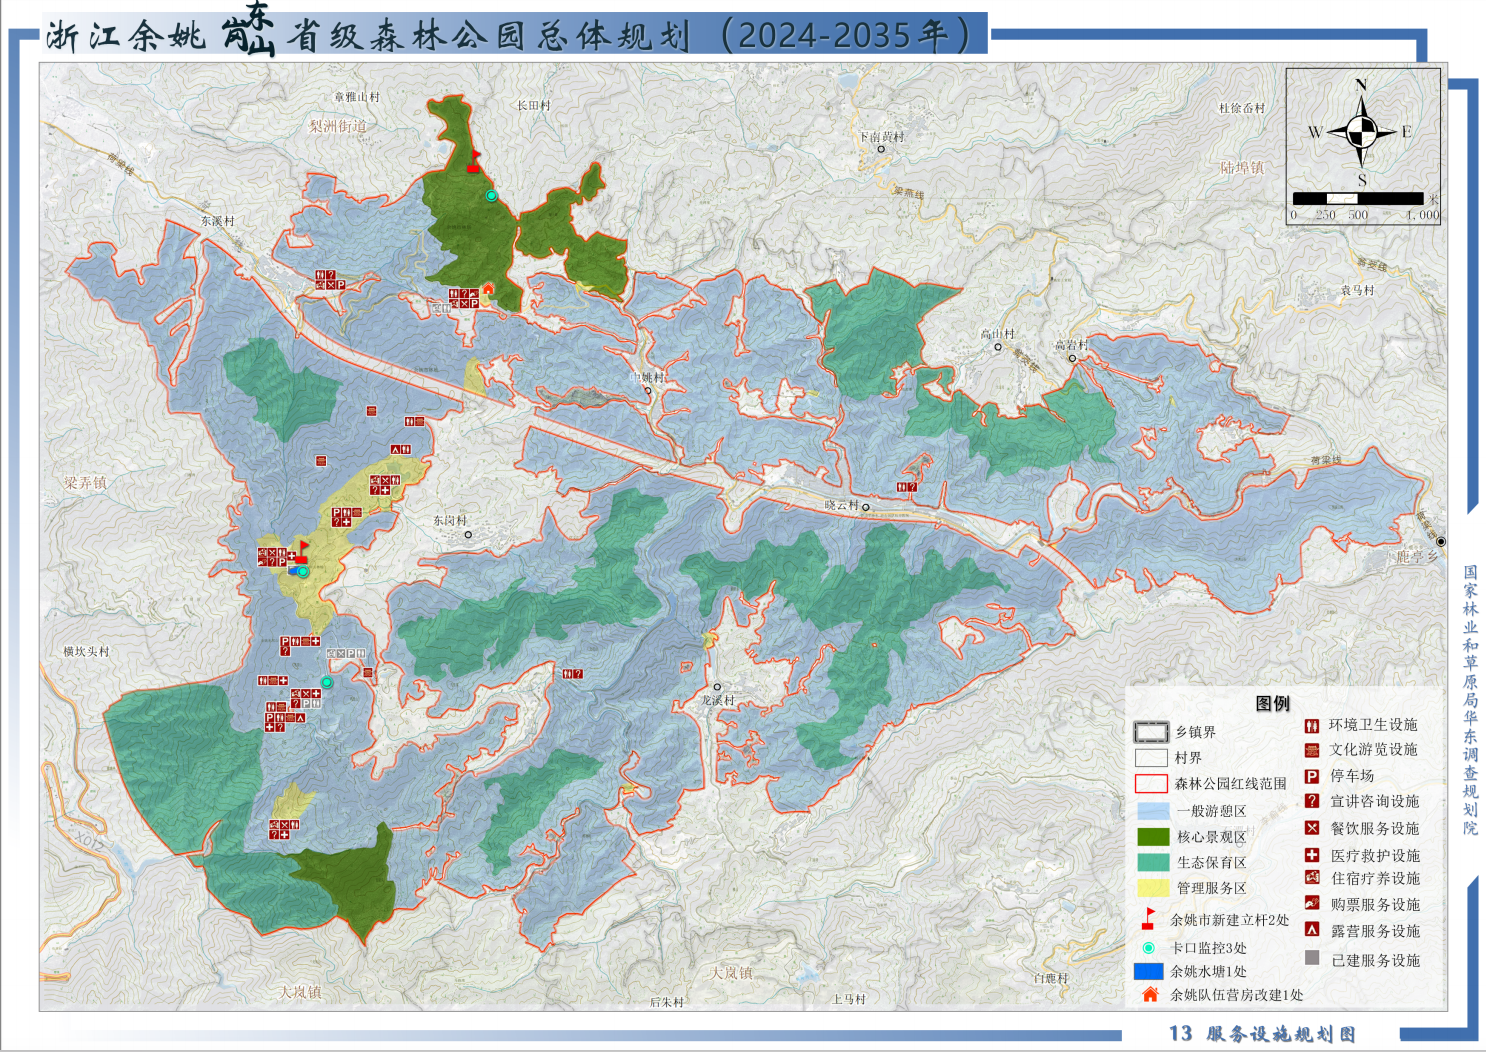Click the 管理服务区 yellow legend swatch
The height and width of the screenshot is (1052, 1486).
pos(1153,888)
